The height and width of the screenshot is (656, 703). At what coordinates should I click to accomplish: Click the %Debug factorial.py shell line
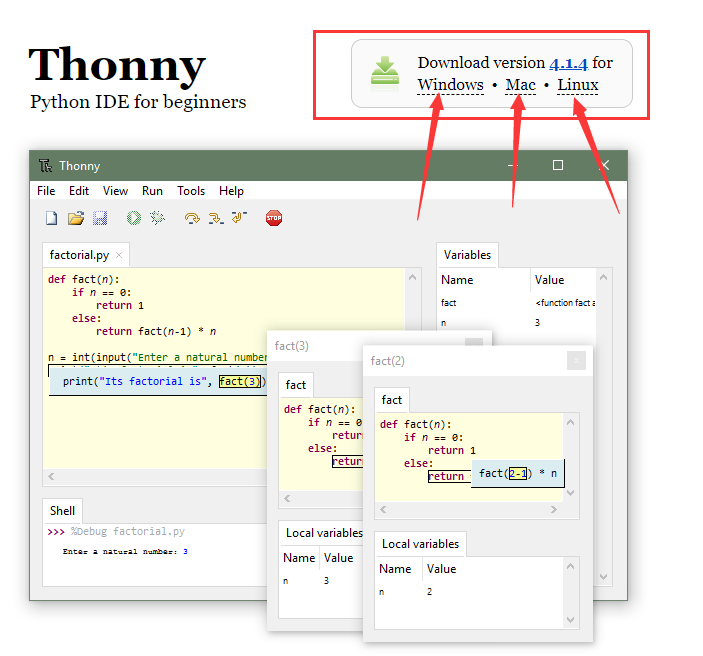(127, 531)
